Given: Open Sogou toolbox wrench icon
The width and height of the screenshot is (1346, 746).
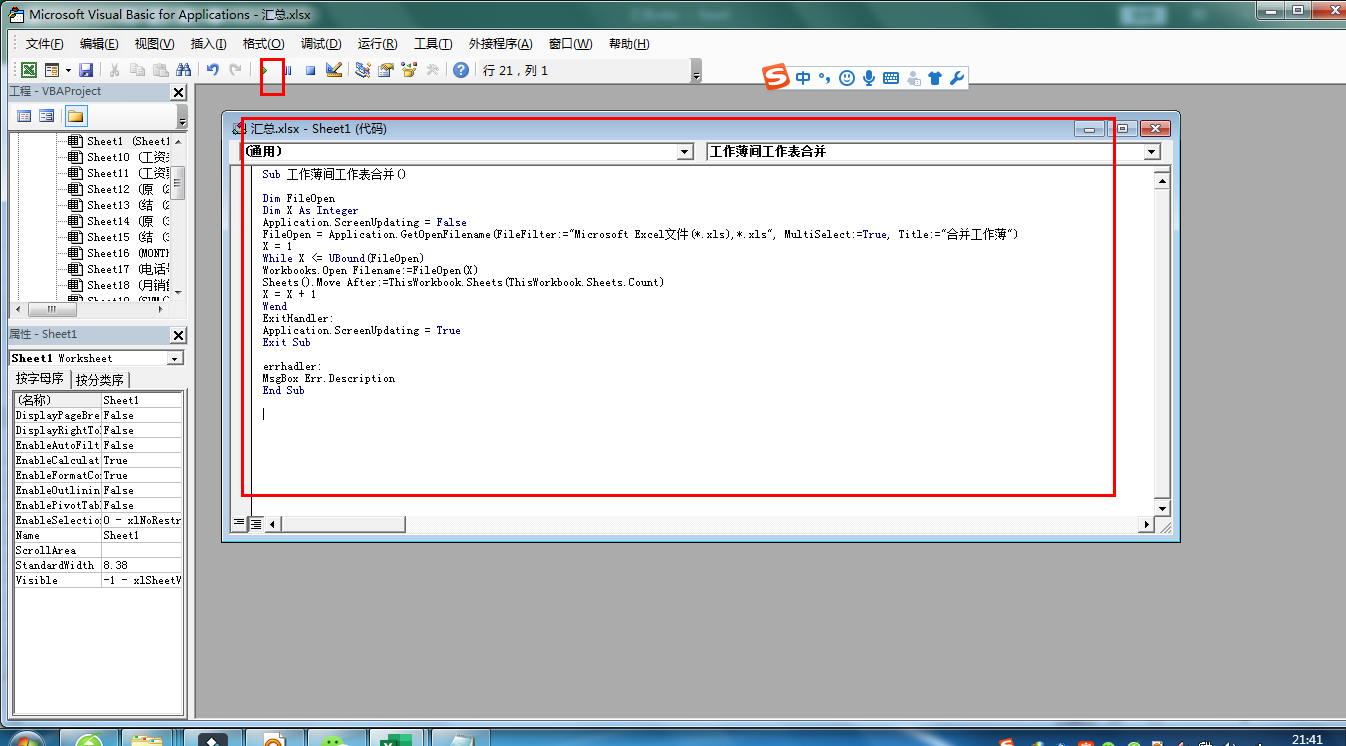Looking at the screenshot, I should tap(957, 77).
